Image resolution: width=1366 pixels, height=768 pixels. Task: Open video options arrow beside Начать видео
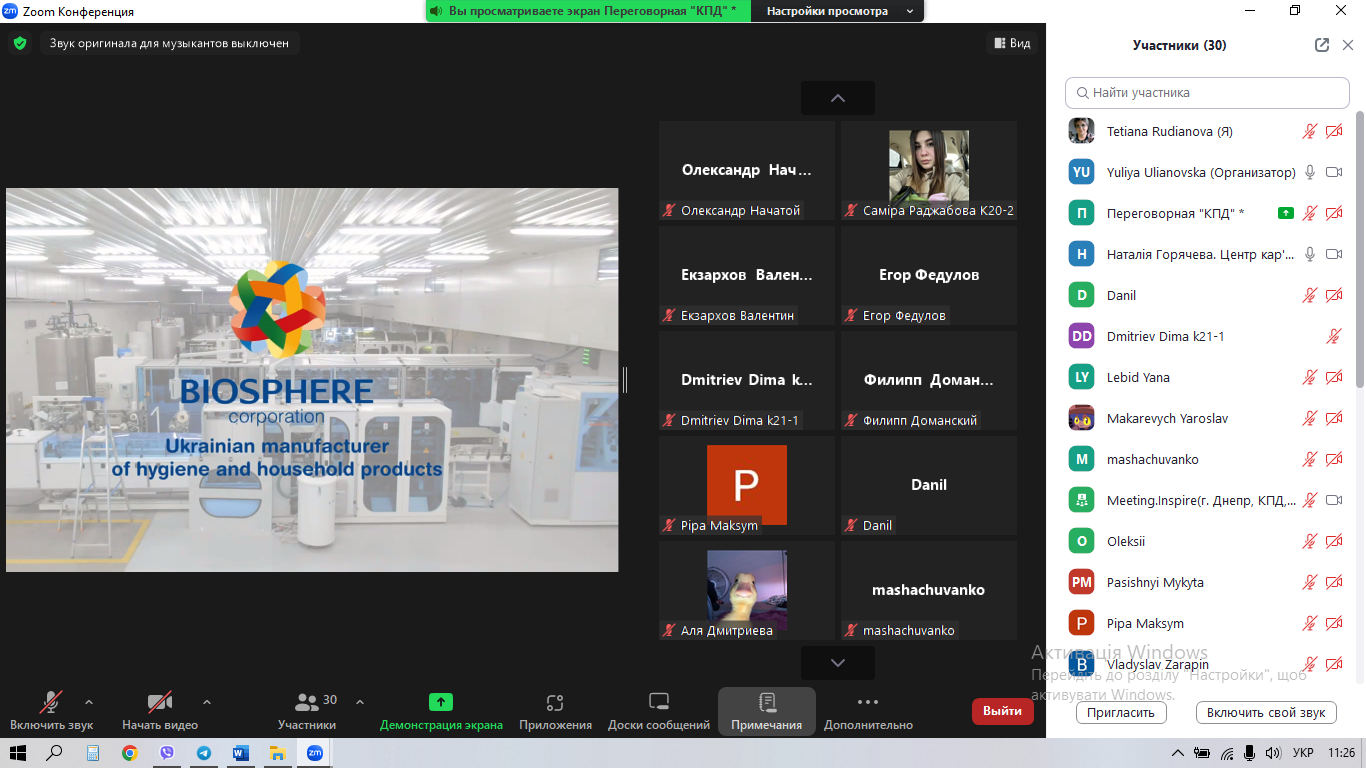[207, 701]
